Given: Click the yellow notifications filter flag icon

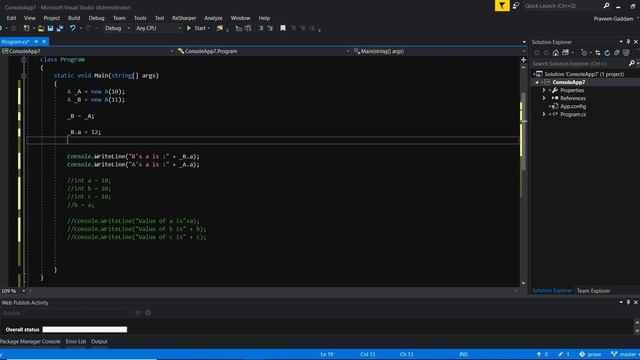Looking at the screenshot, I should coord(502,6).
